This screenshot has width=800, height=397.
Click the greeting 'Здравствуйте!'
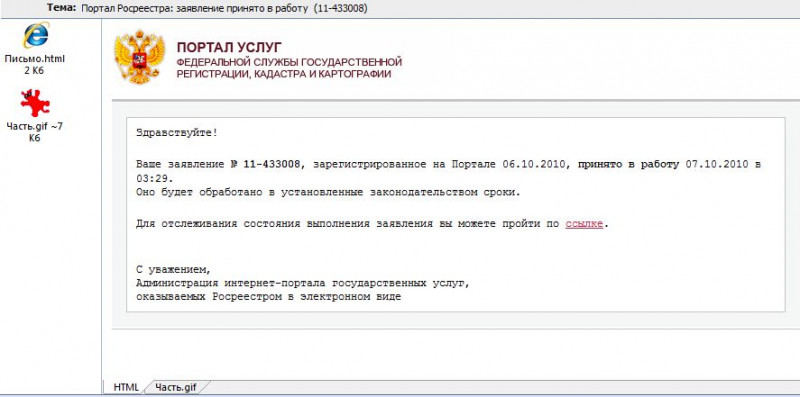(x=177, y=133)
